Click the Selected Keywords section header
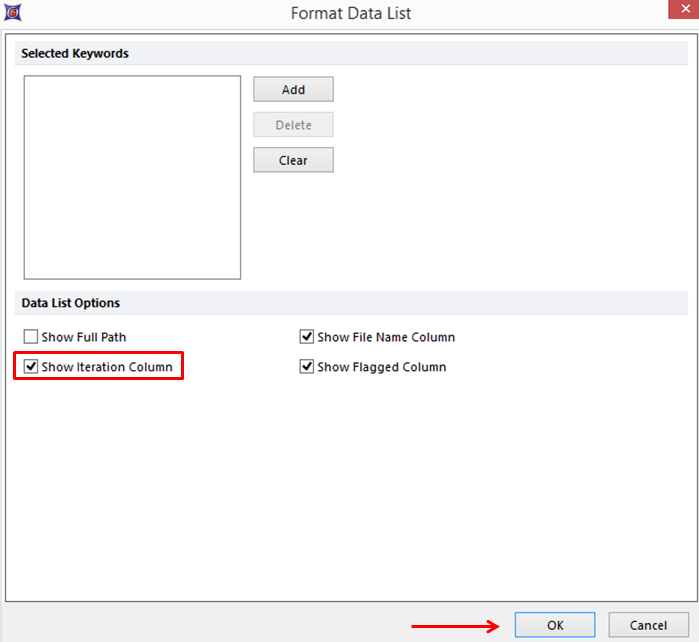 pyautogui.click(x=75, y=53)
